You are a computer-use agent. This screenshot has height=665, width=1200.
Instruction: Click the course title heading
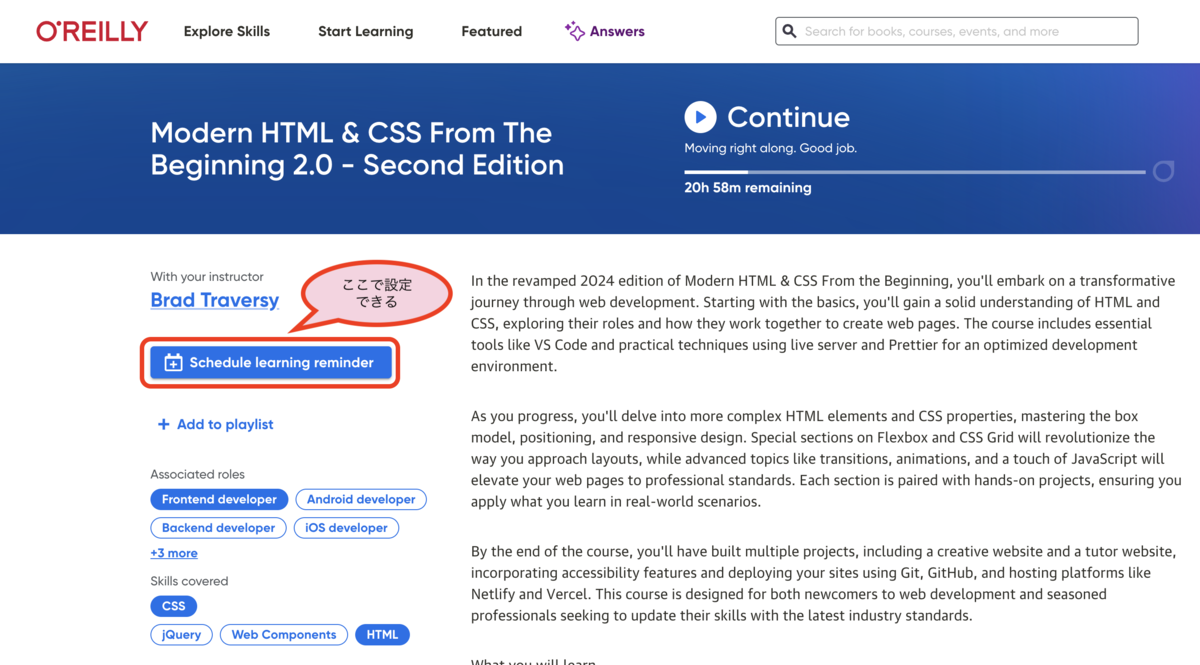[357, 149]
